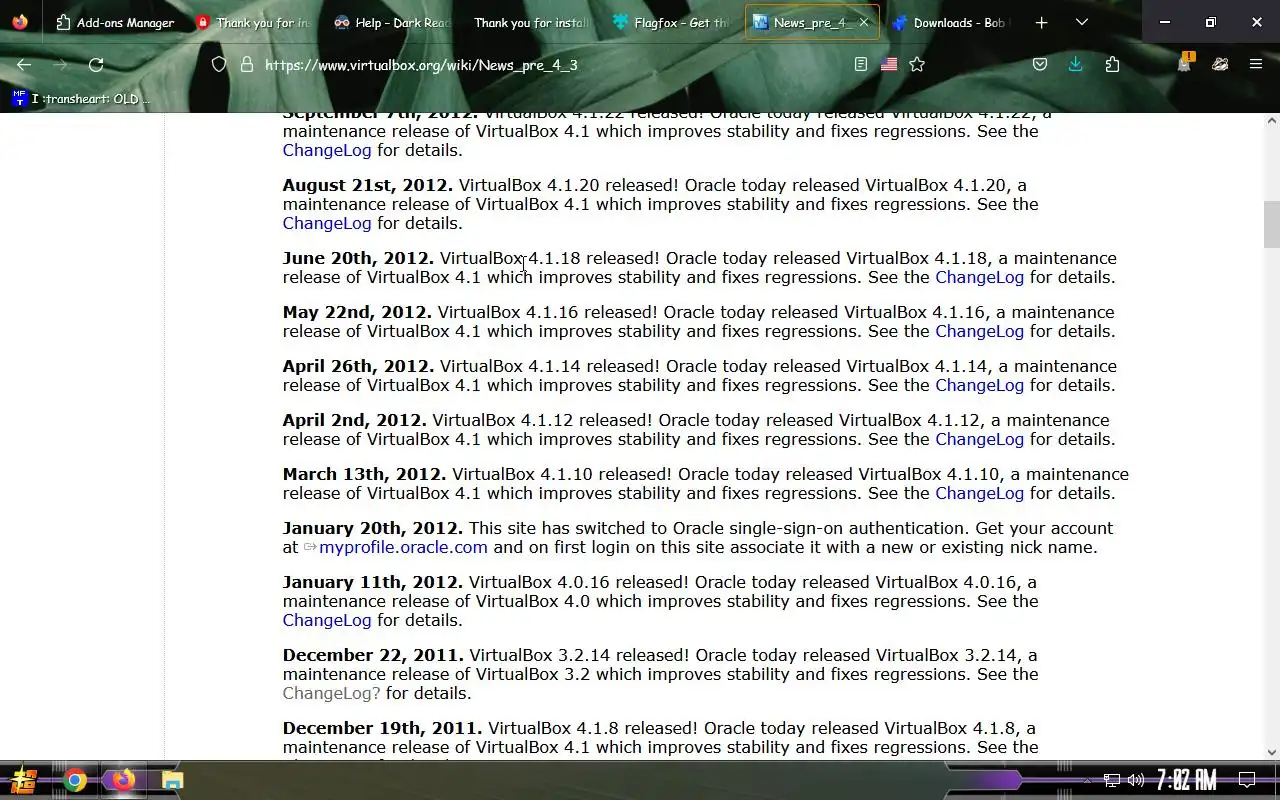Click the 'June 20th, 2012.' date text

[358, 258]
